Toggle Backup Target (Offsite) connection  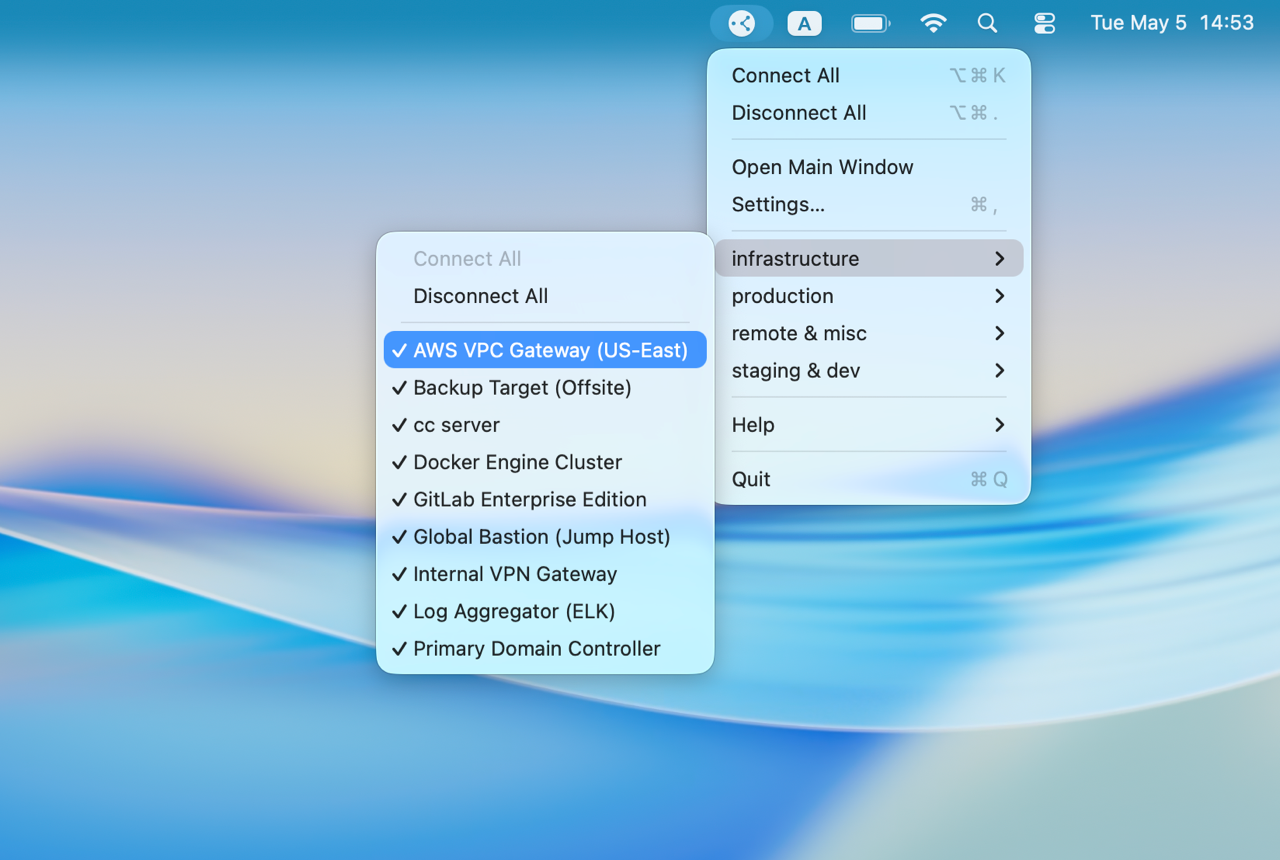point(545,388)
